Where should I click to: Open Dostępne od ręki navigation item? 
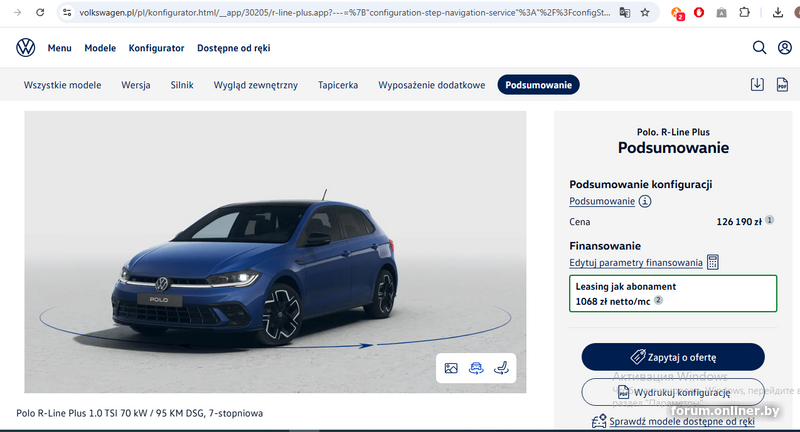click(x=234, y=48)
